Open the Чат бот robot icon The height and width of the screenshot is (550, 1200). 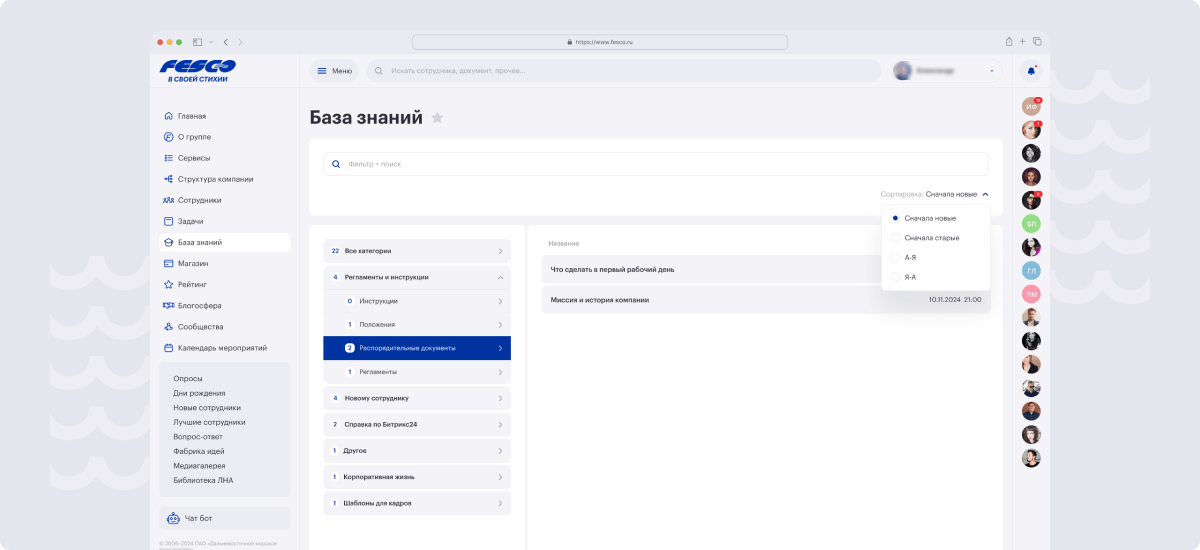(x=171, y=518)
